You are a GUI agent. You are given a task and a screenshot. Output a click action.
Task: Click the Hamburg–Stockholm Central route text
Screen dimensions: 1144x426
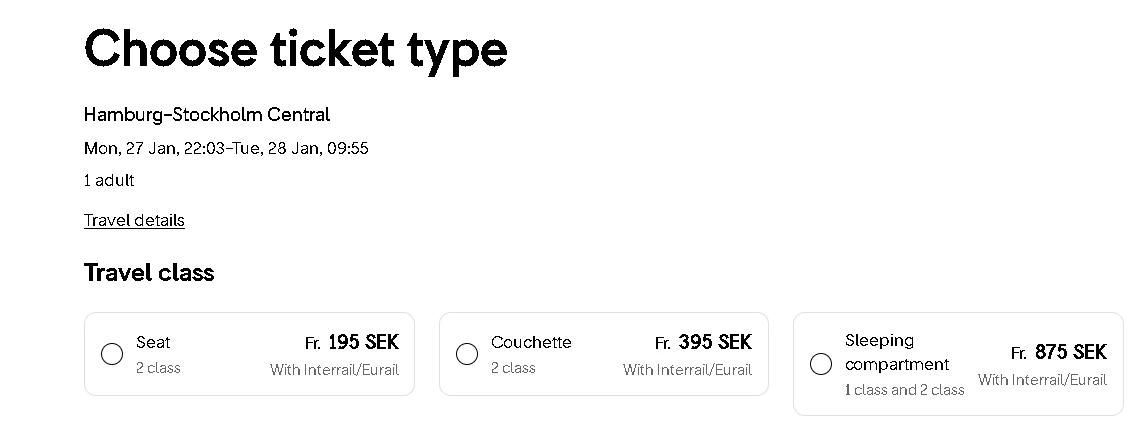coord(207,114)
